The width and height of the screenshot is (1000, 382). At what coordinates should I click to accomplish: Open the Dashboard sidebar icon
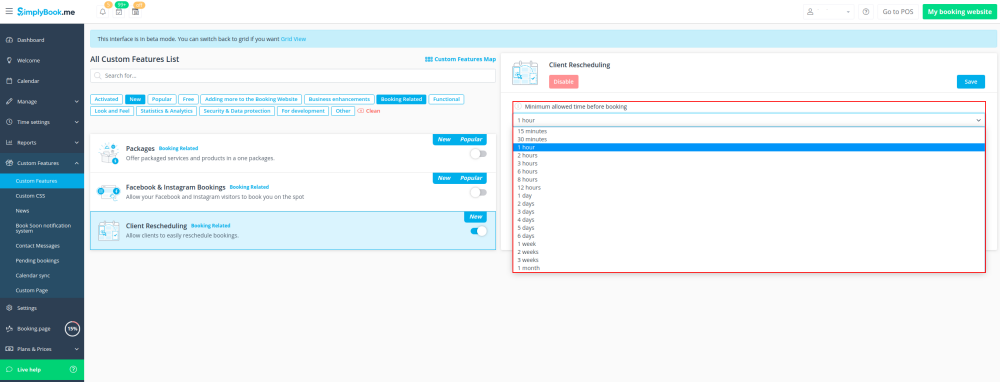9,40
